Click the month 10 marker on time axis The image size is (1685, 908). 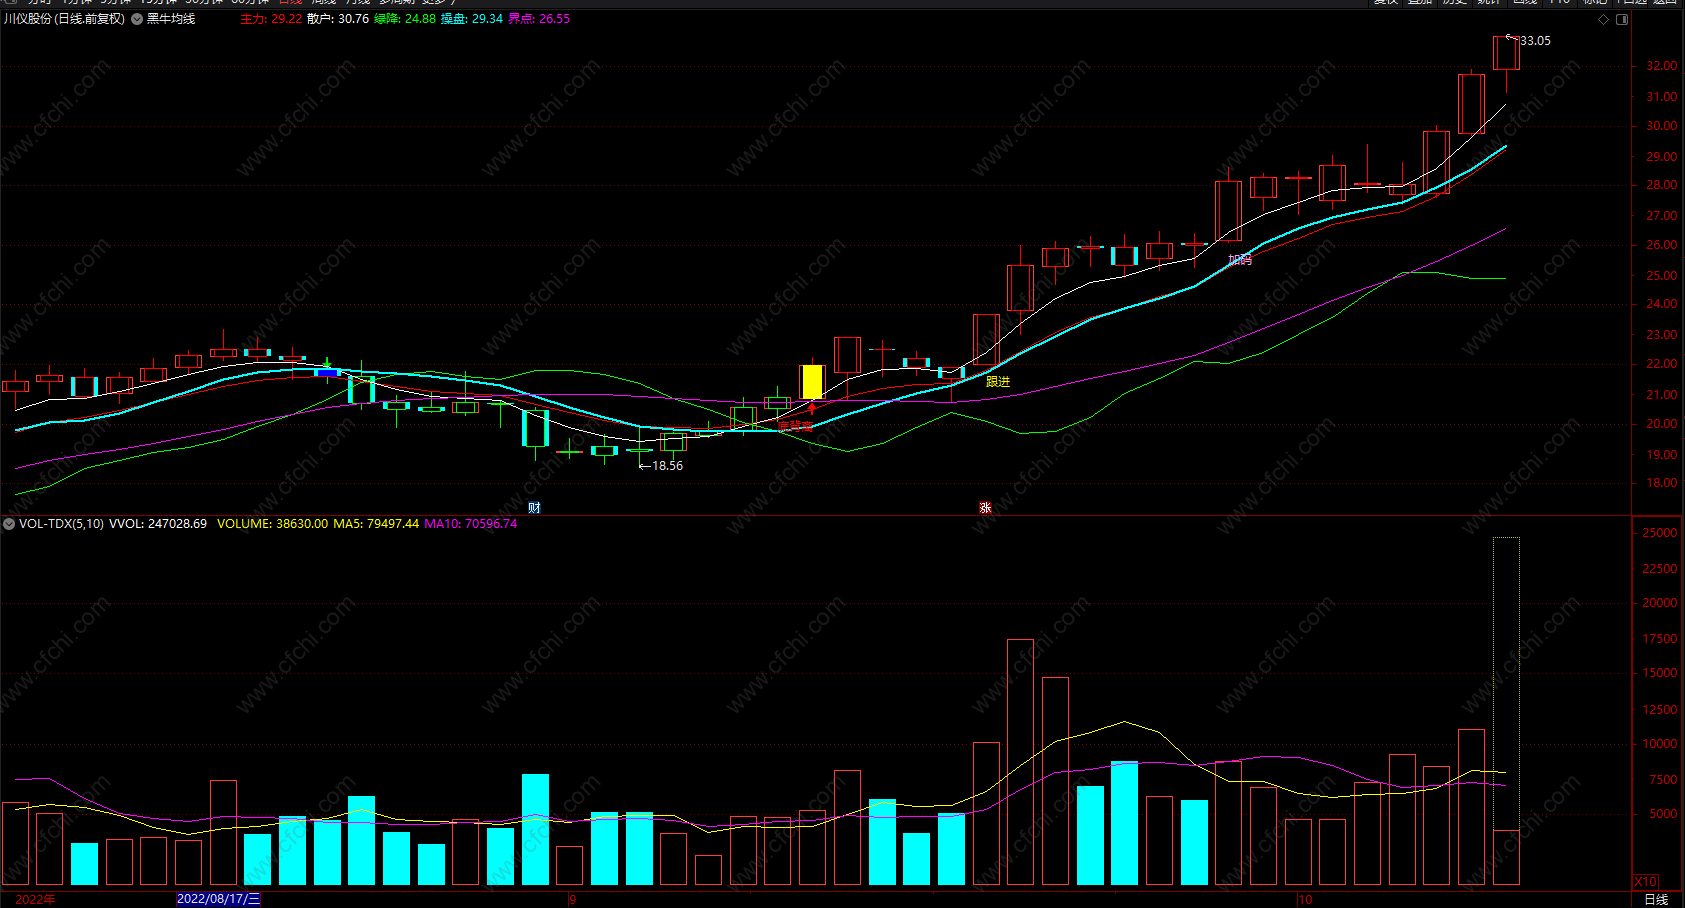[1305, 899]
